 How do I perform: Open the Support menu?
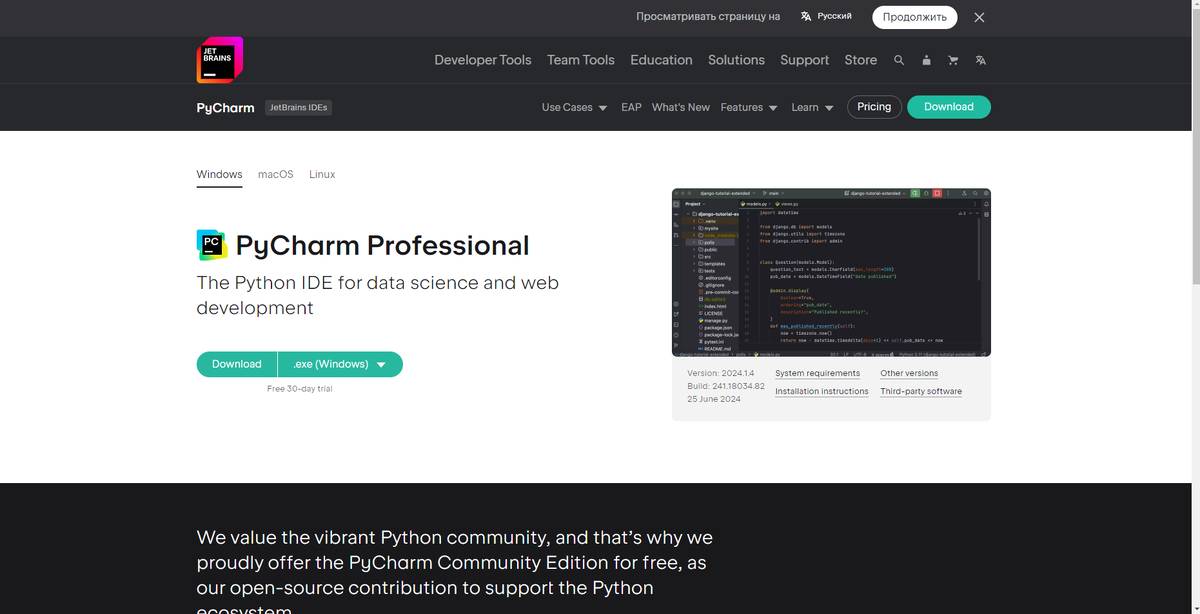click(804, 60)
